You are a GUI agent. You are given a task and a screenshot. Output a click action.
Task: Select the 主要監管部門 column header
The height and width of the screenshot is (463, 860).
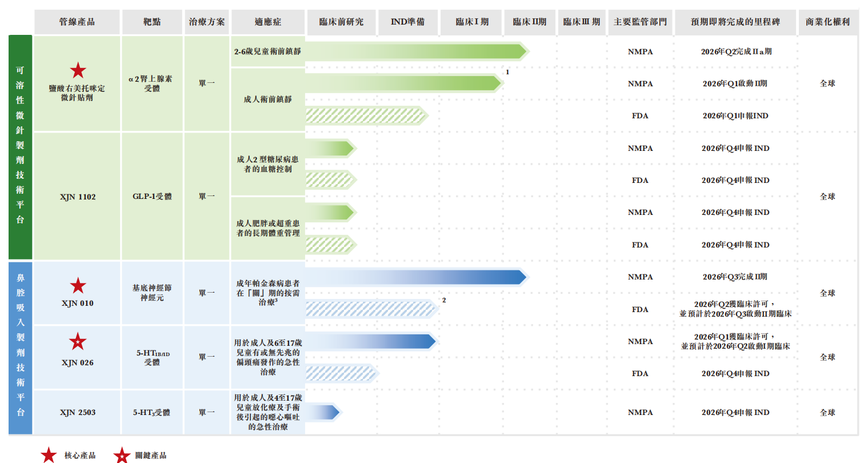click(x=640, y=22)
